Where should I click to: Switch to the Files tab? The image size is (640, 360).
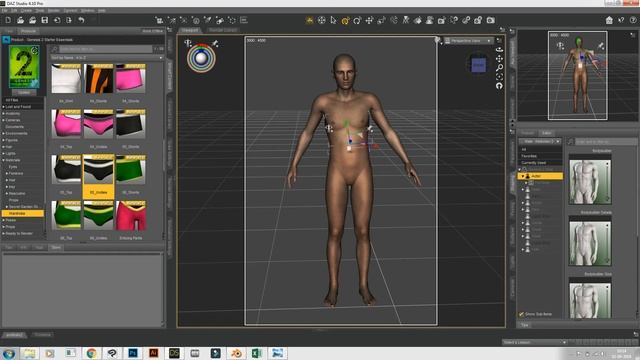pos(9,31)
